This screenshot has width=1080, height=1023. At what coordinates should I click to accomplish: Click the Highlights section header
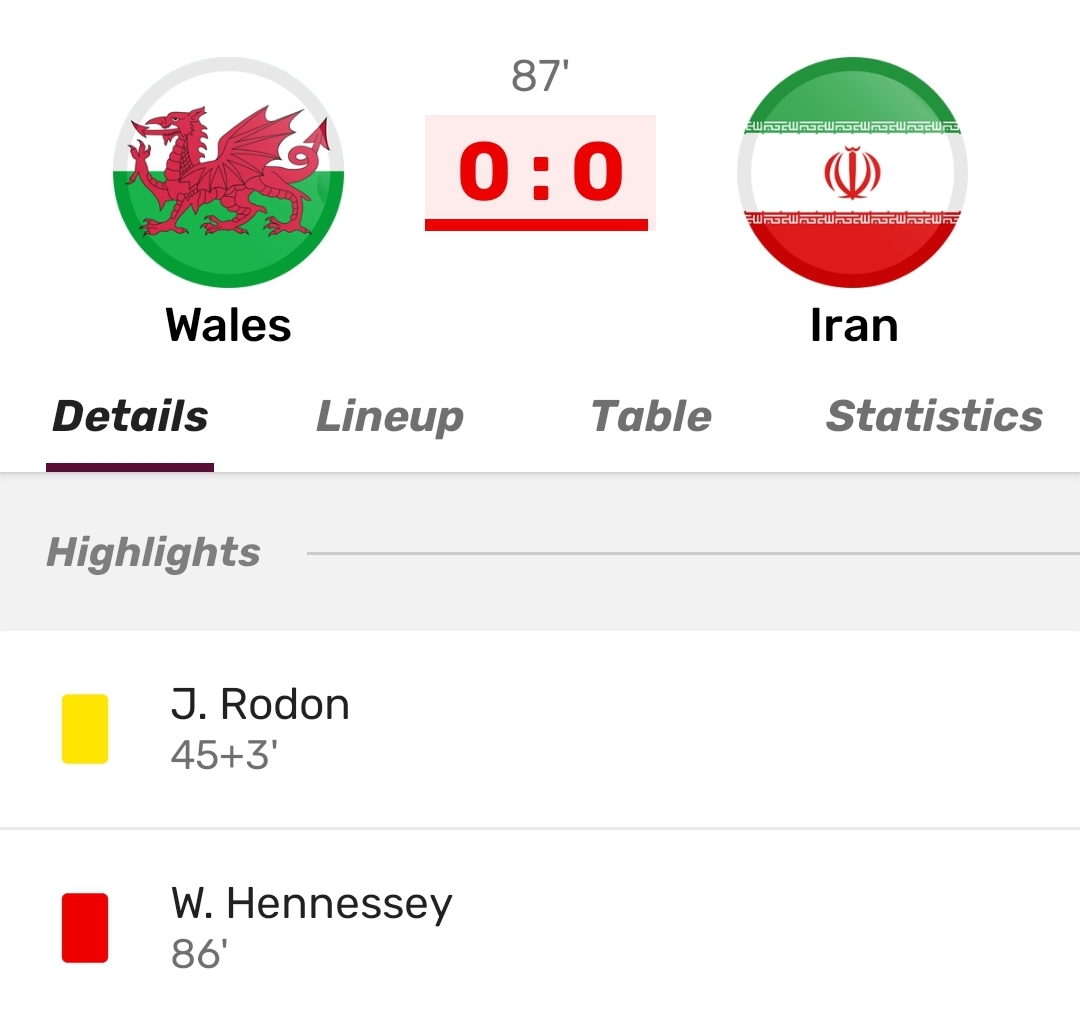[x=154, y=552]
